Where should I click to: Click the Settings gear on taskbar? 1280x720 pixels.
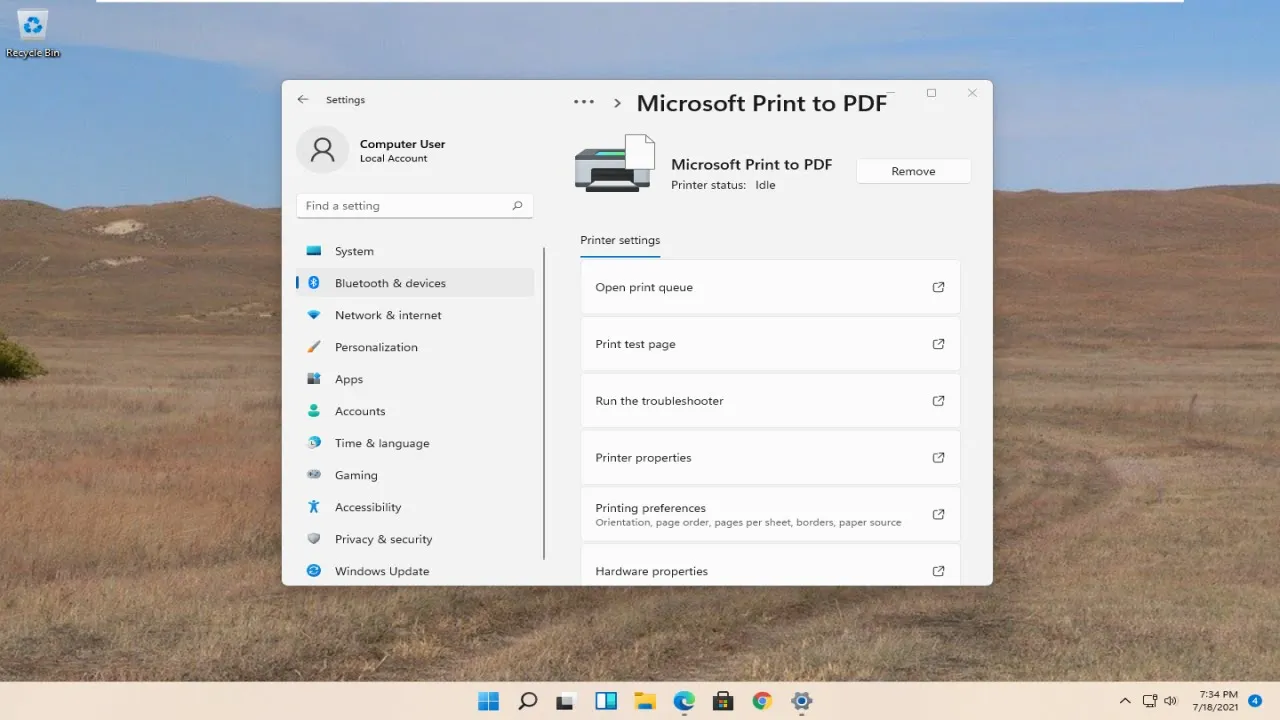point(801,701)
